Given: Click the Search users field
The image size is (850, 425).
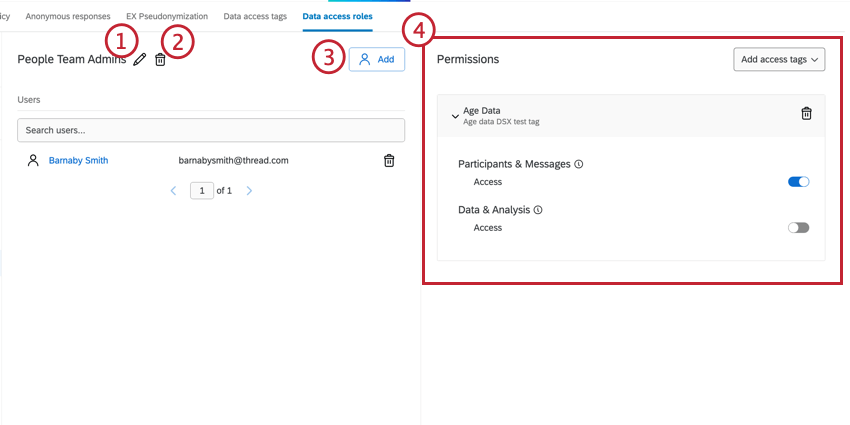Looking at the screenshot, I should pyautogui.click(x=211, y=130).
